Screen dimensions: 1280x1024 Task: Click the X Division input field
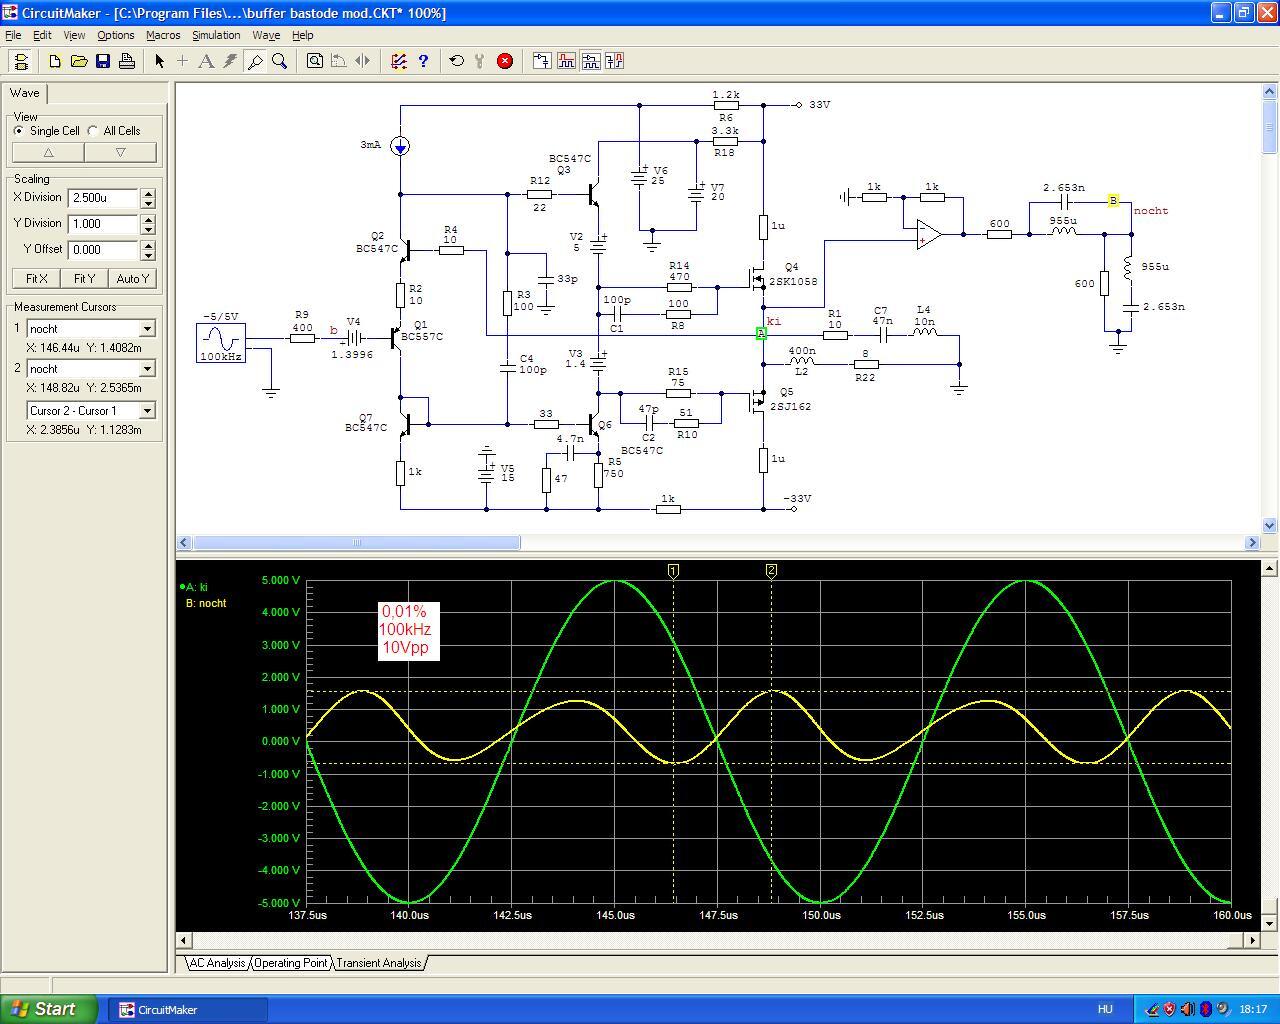103,198
